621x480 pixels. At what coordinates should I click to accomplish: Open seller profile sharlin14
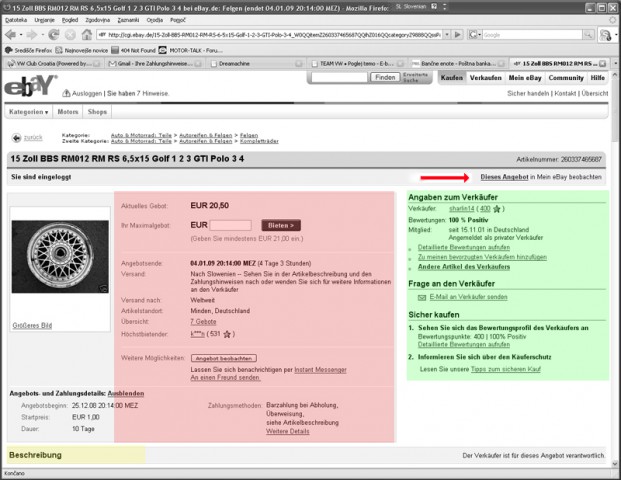461,209
